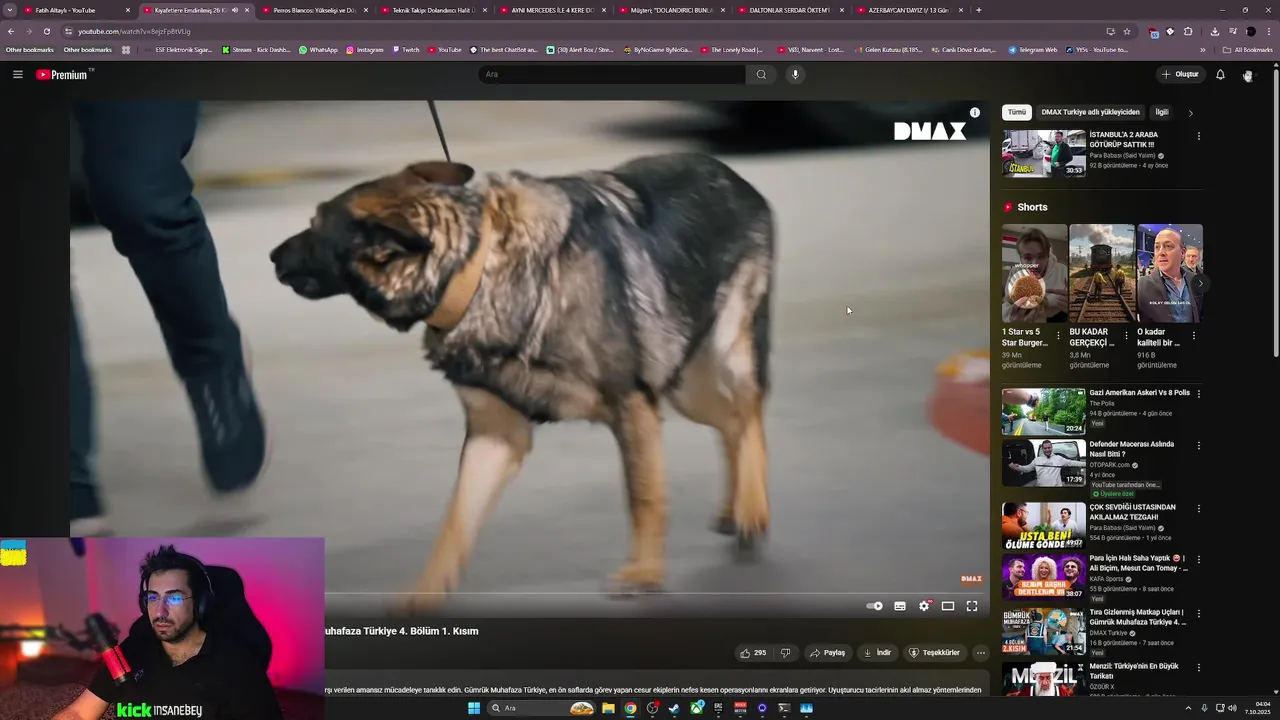
Task: Expand the All Bookmarks folder
Action: coord(1248,50)
